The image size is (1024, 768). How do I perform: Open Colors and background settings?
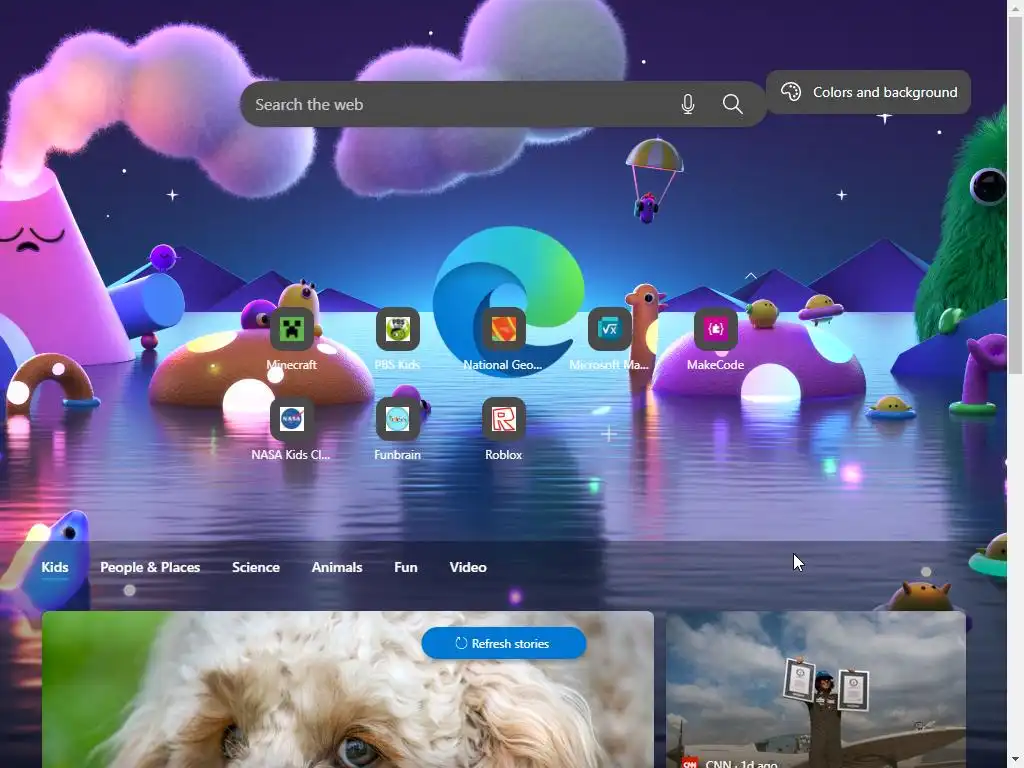point(868,92)
